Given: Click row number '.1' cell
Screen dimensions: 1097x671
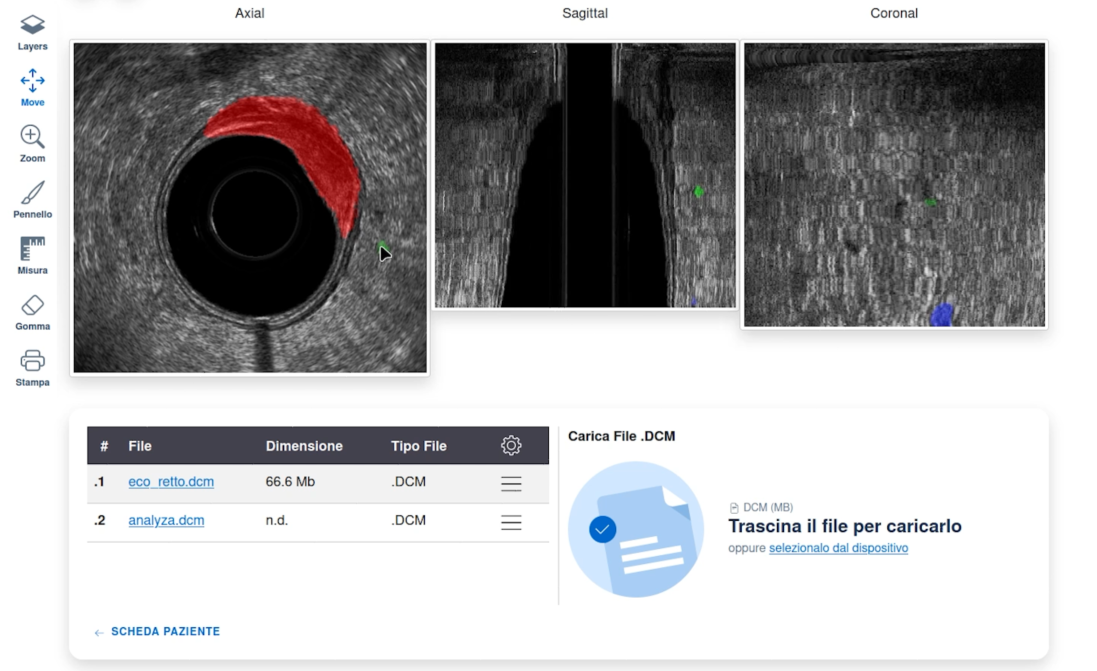Looking at the screenshot, I should coord(99,482).
